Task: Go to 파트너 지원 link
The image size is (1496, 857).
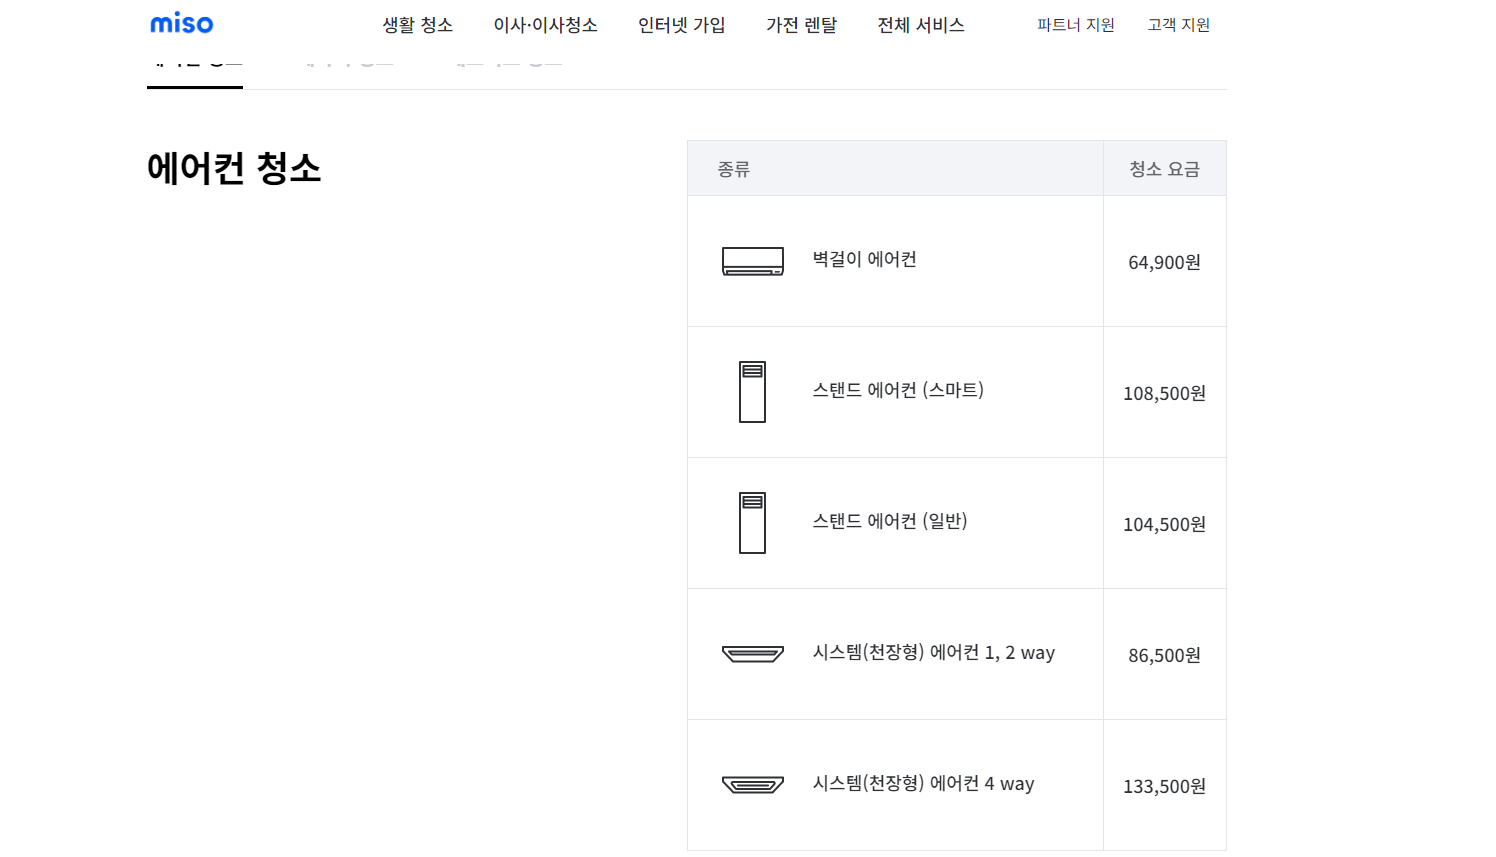Action: (x=1076, y=25)
